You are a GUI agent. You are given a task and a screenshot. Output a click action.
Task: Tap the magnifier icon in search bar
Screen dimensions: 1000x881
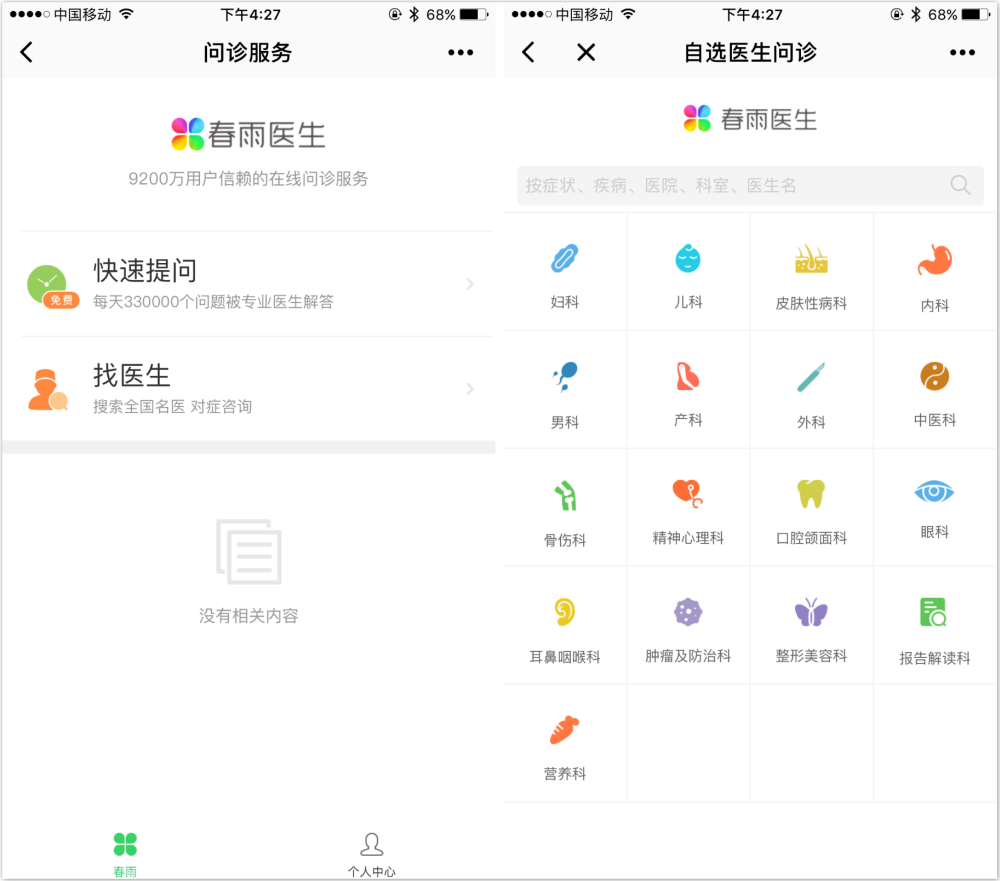tap(960, 186)
